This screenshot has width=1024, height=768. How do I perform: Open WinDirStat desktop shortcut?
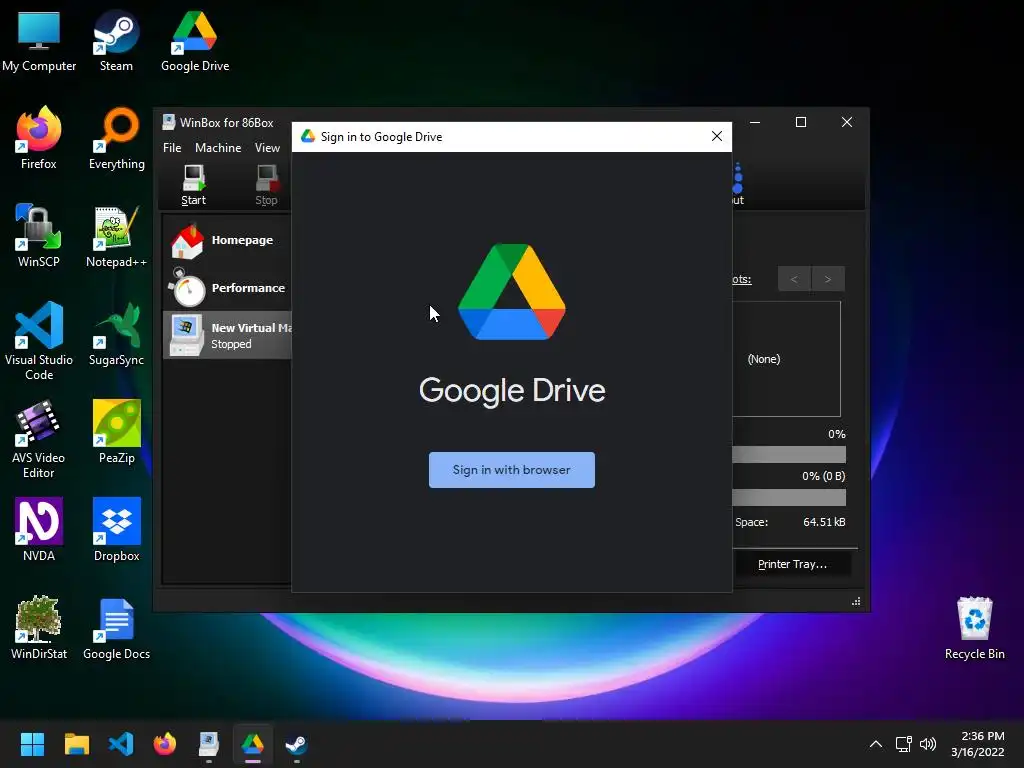click(39, 628)
